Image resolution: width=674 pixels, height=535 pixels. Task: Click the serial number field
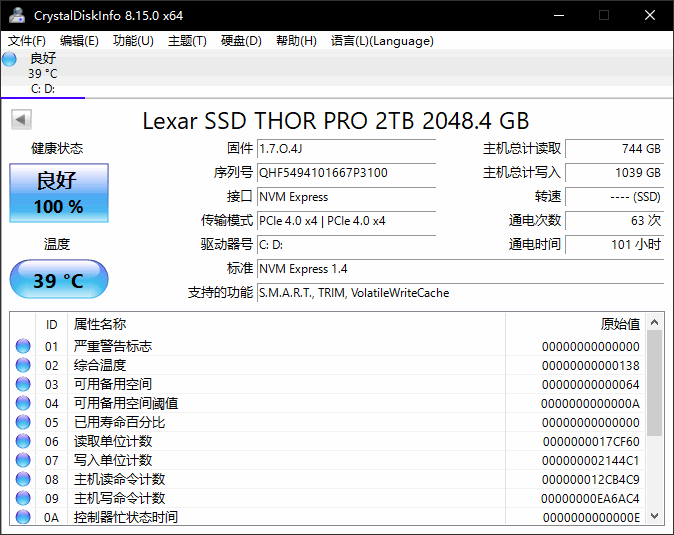coord(346,173)
